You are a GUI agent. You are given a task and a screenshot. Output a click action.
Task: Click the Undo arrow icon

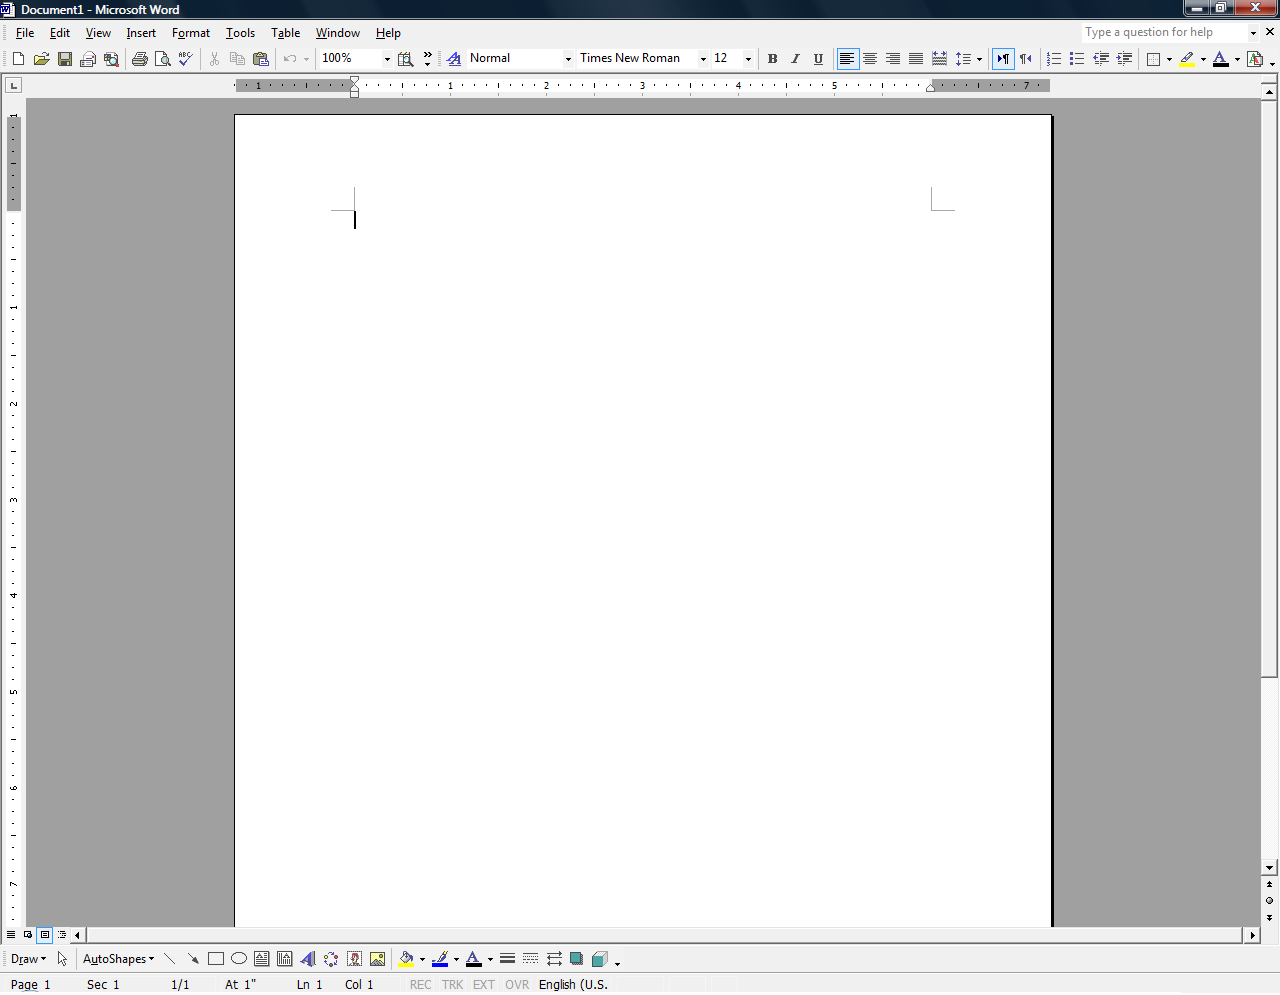(x=290, y=59)
